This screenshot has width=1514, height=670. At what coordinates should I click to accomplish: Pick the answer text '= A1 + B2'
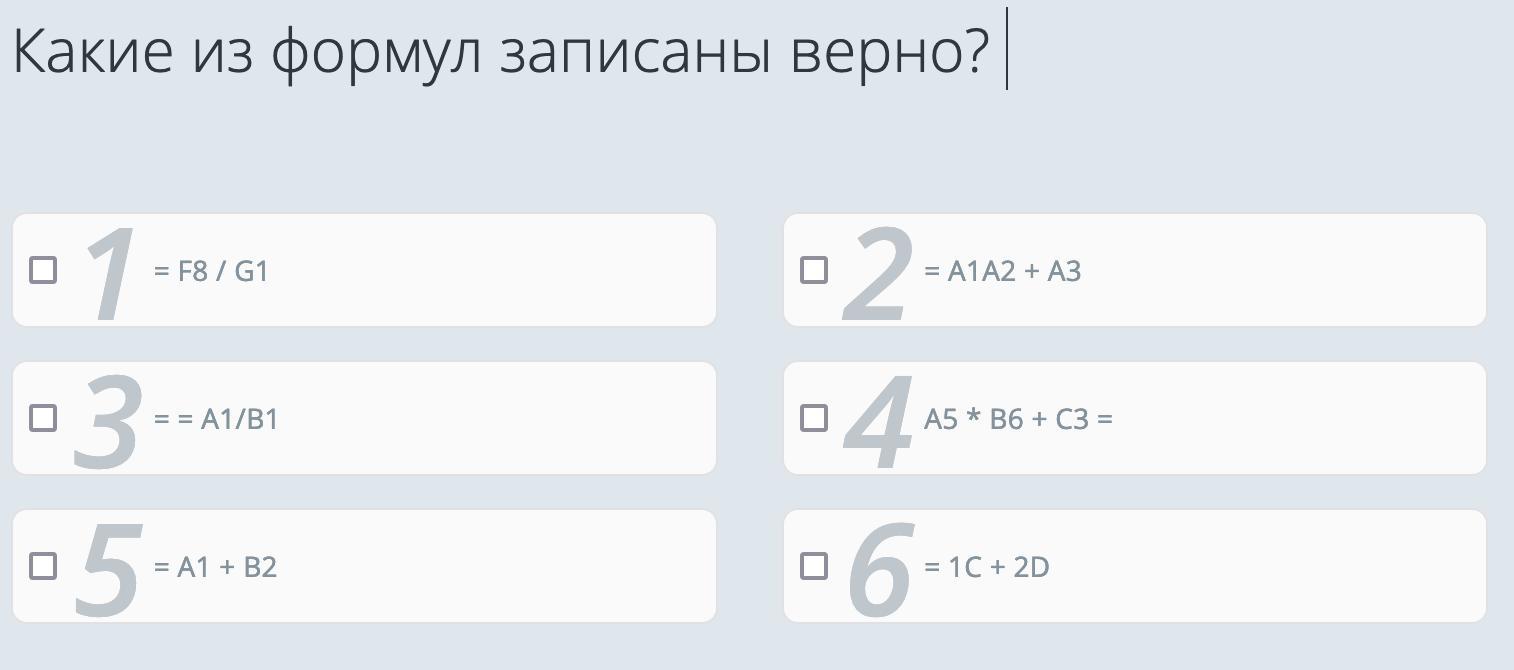pos(215,567)
